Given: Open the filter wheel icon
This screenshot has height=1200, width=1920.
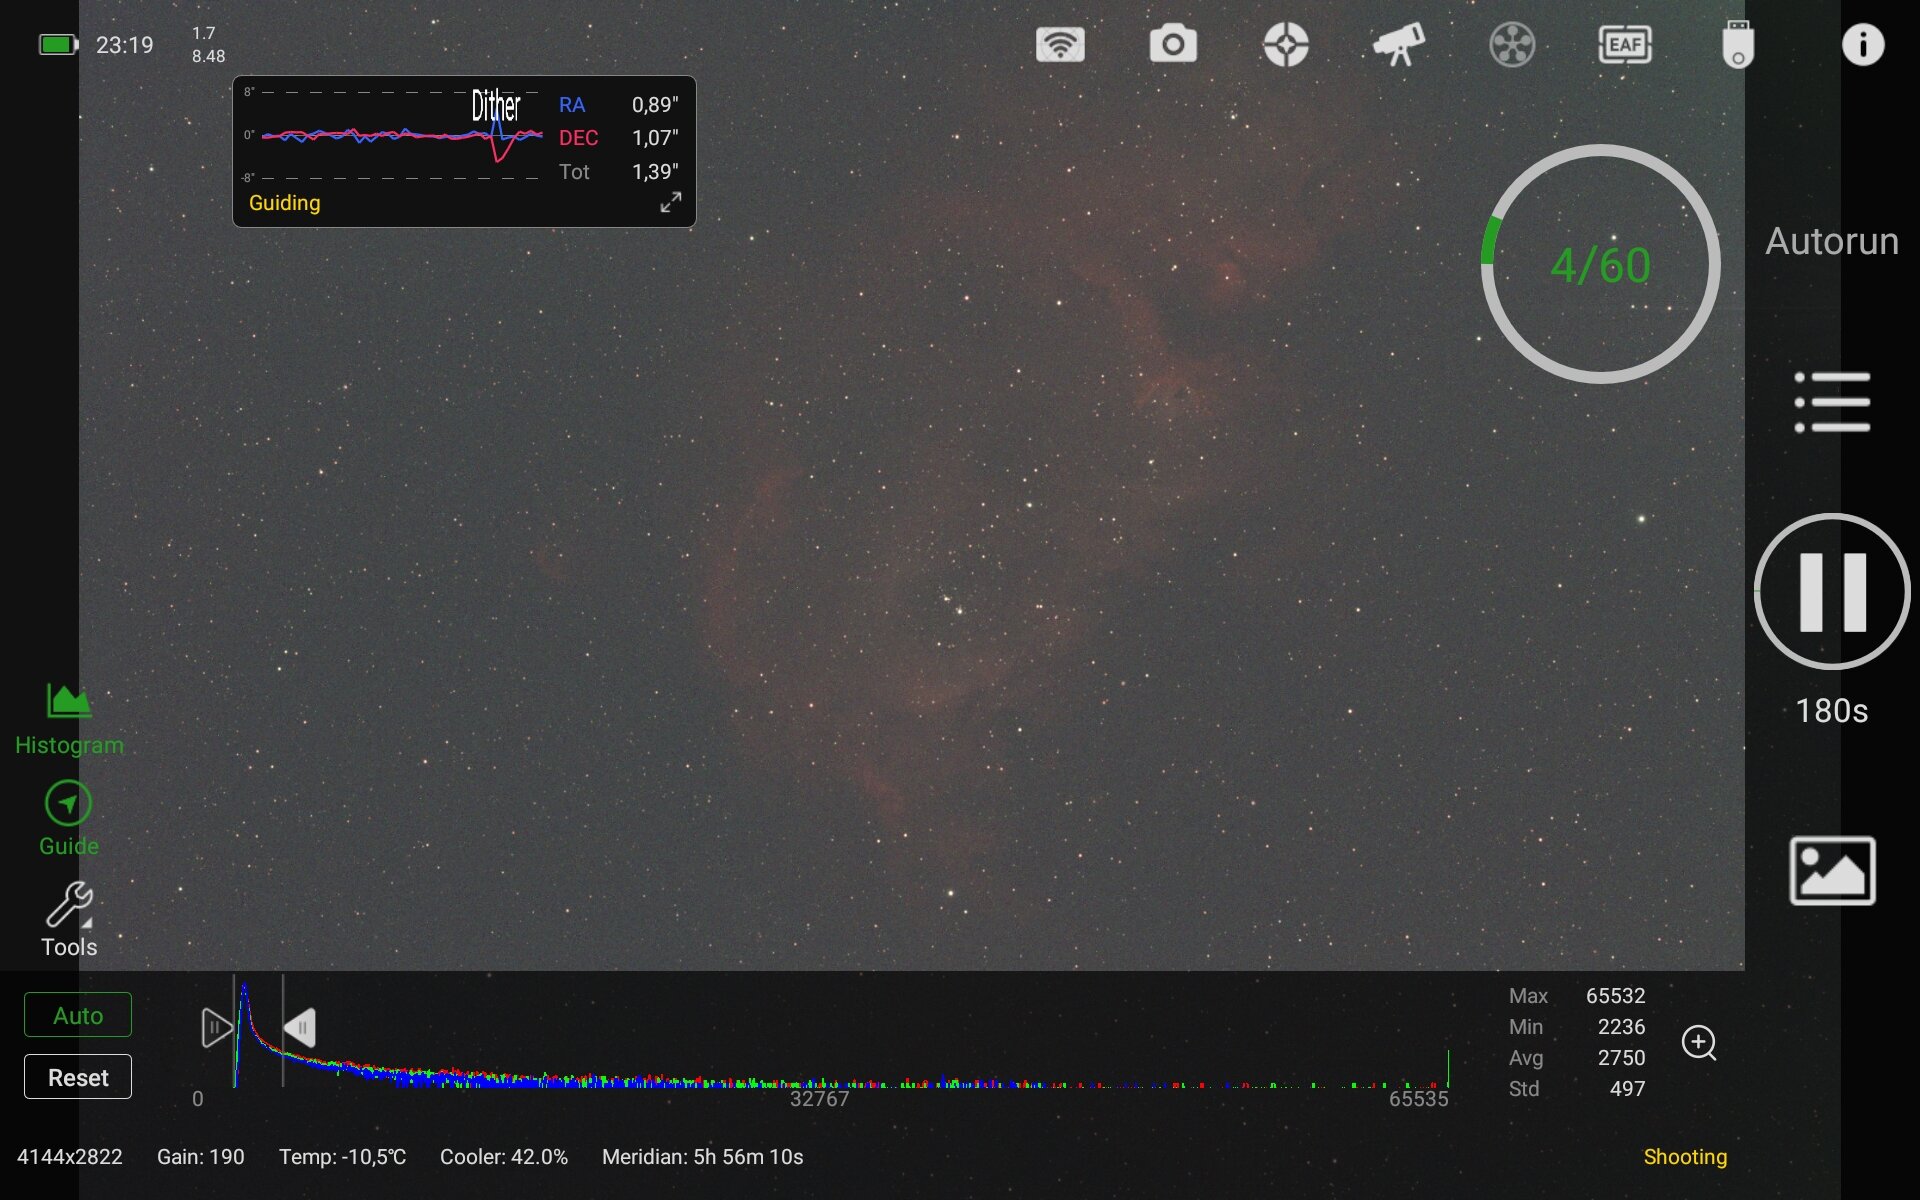Looking at the screenshot, I should click(1512, 45).
